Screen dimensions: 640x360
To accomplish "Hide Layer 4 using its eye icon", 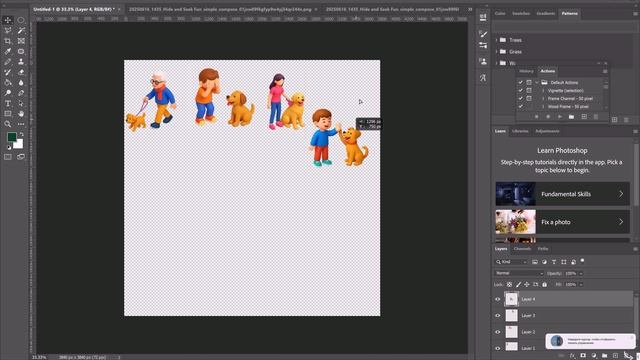I will (498, 299).
